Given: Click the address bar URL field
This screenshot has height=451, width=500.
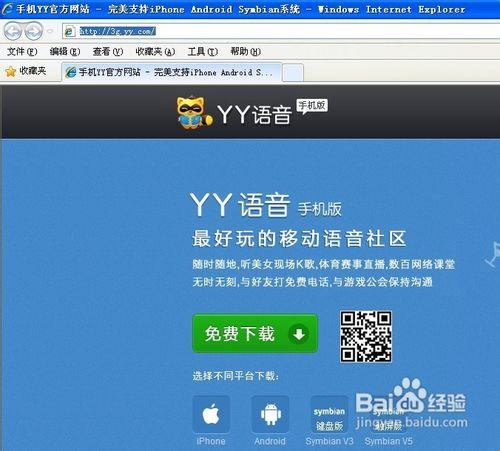Looking at the screenshot, I should point(282,31).
